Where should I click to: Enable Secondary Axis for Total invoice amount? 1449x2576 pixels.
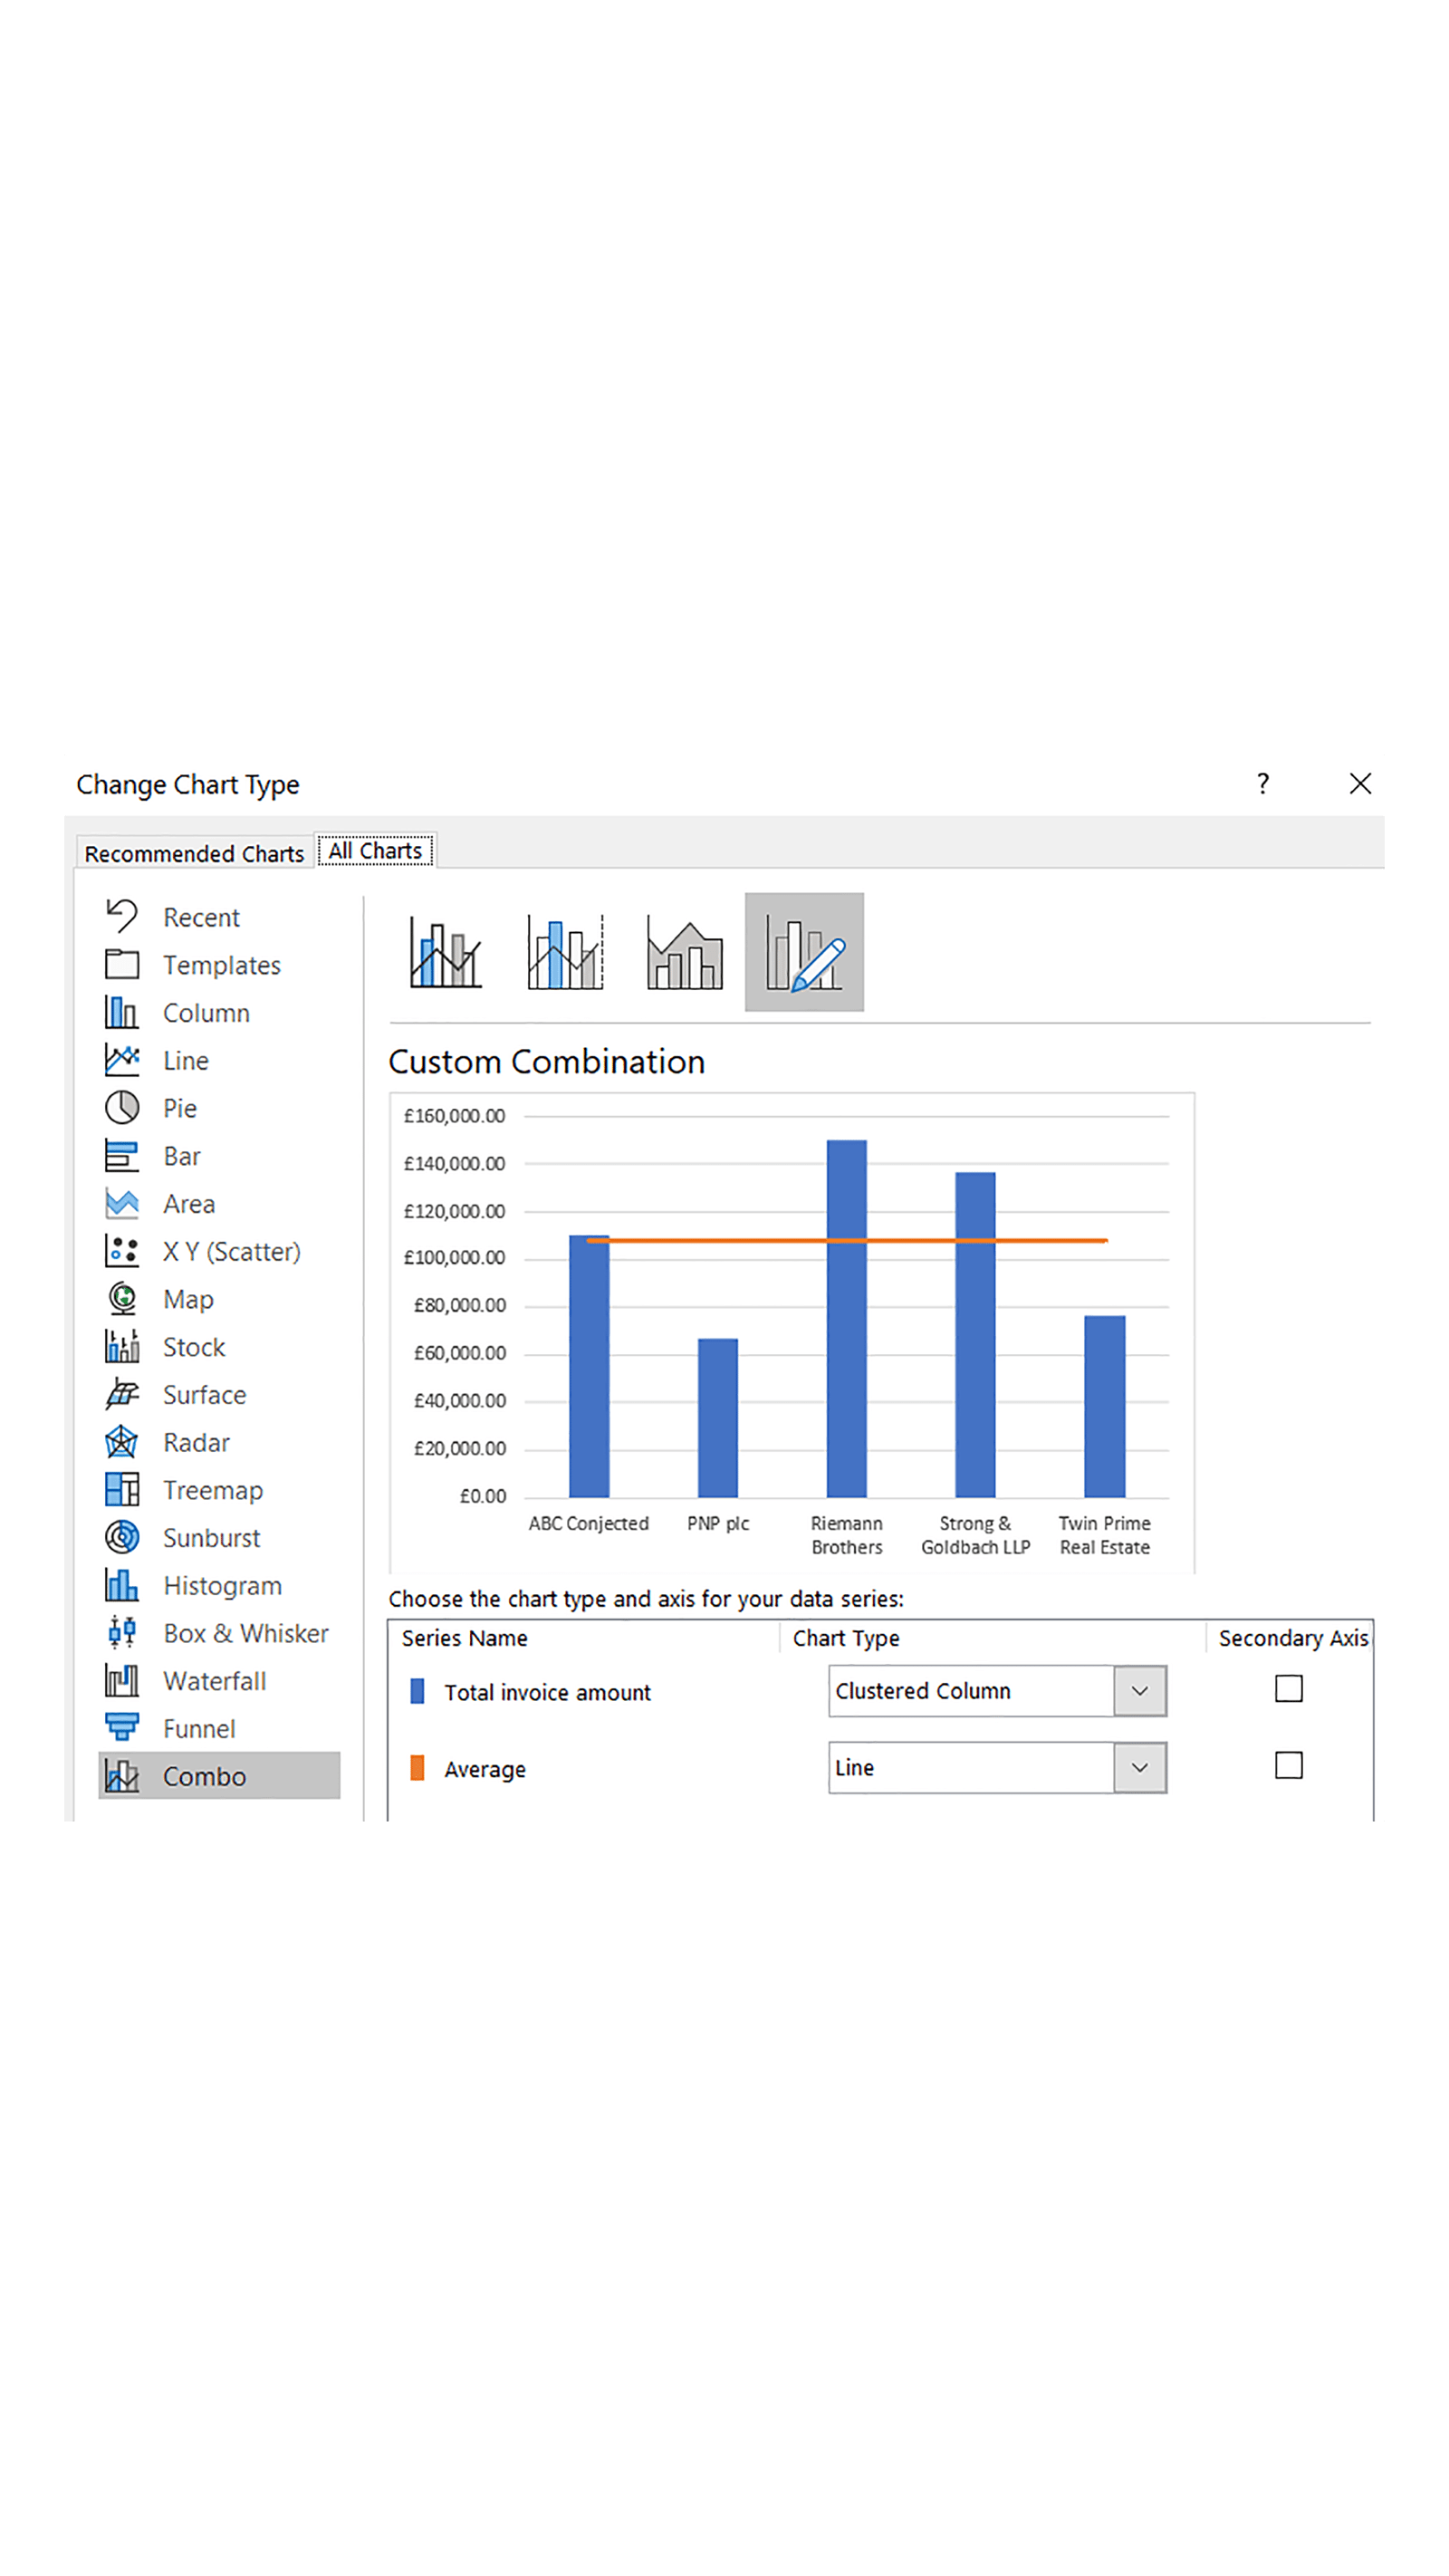click(x=1288, y=1689)
